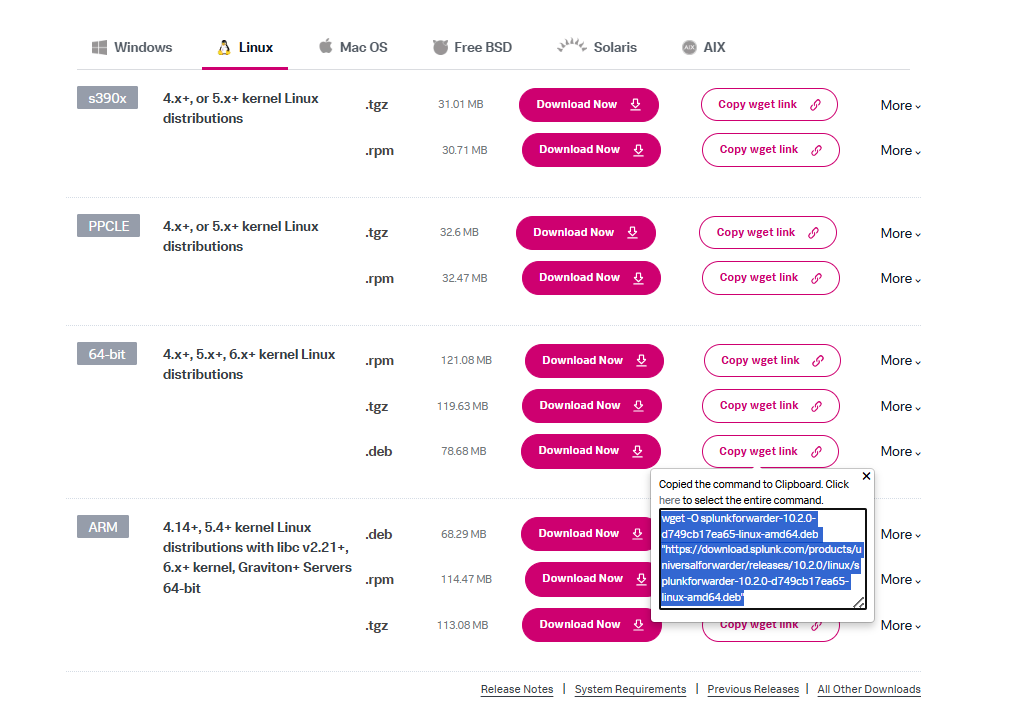Expand More for s390x .tgz row

point(900,105)
